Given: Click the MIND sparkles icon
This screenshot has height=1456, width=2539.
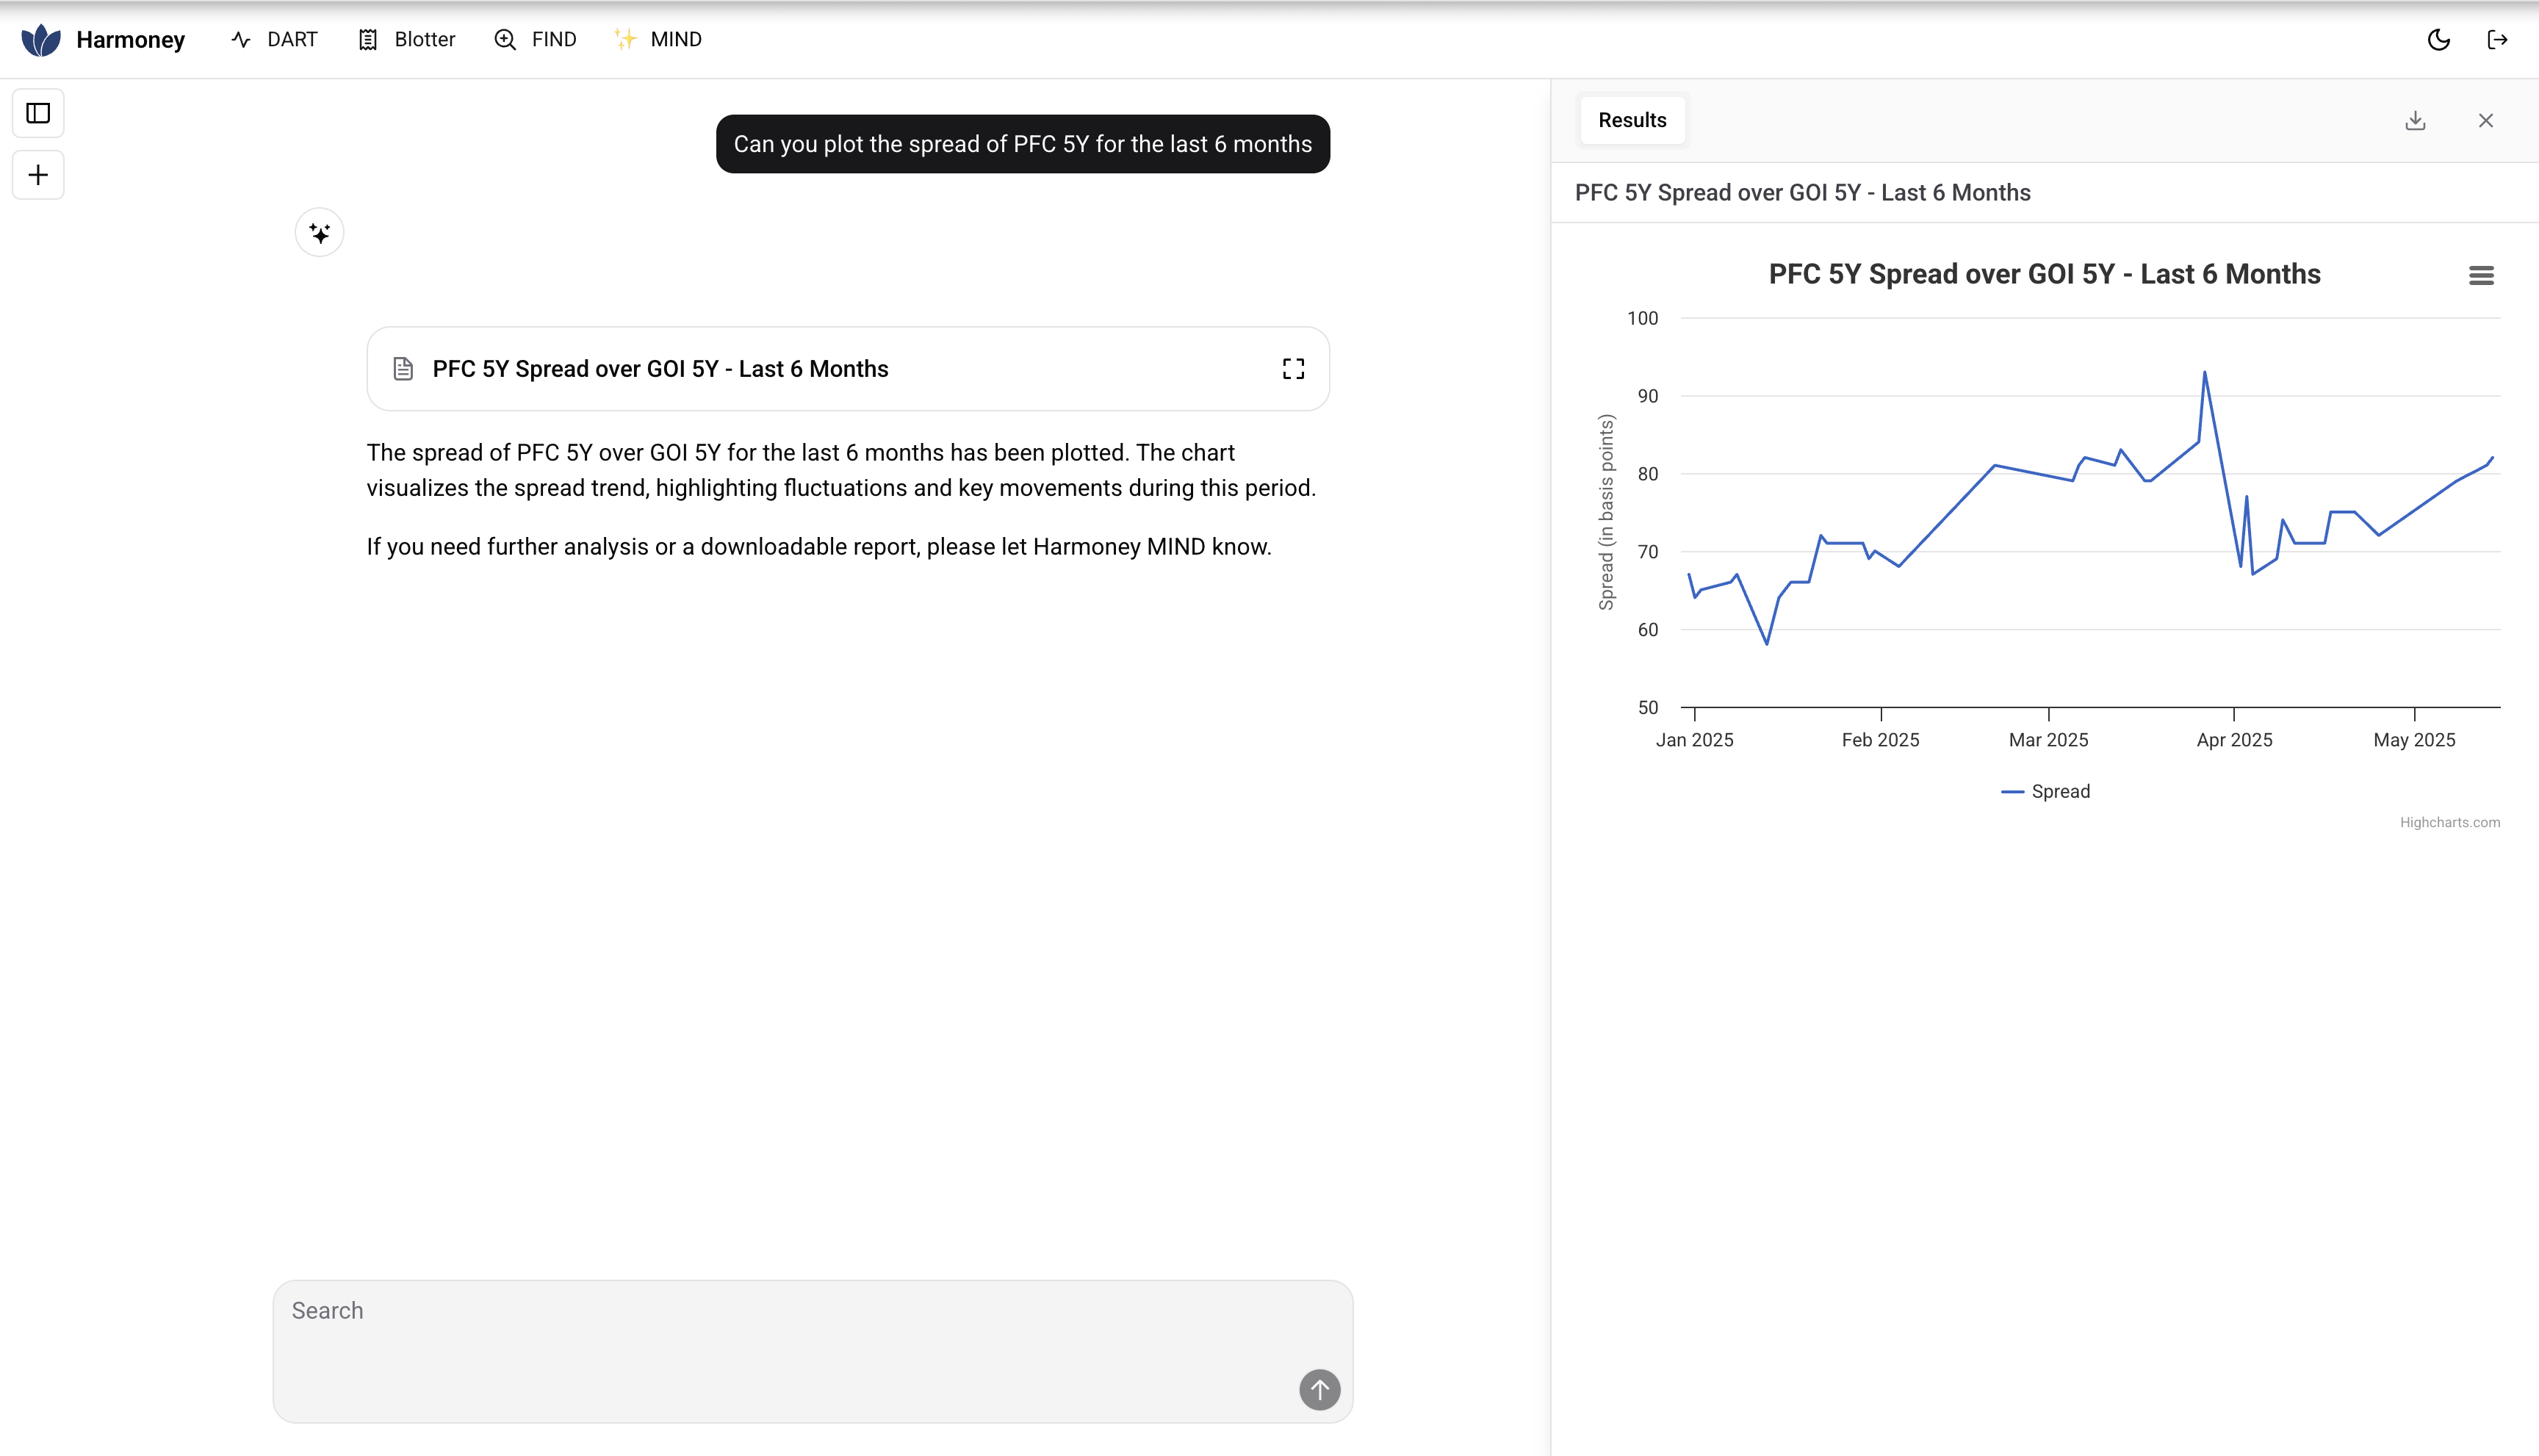Looking at the screenshot, I should point(625,40).
